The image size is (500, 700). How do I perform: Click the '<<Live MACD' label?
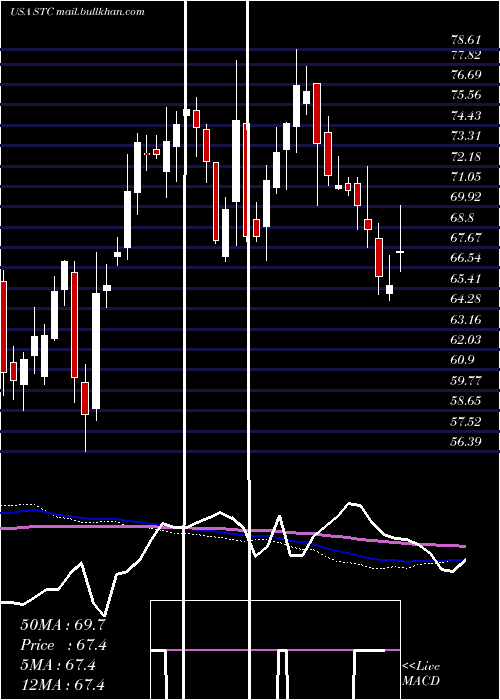pos(421,673)
